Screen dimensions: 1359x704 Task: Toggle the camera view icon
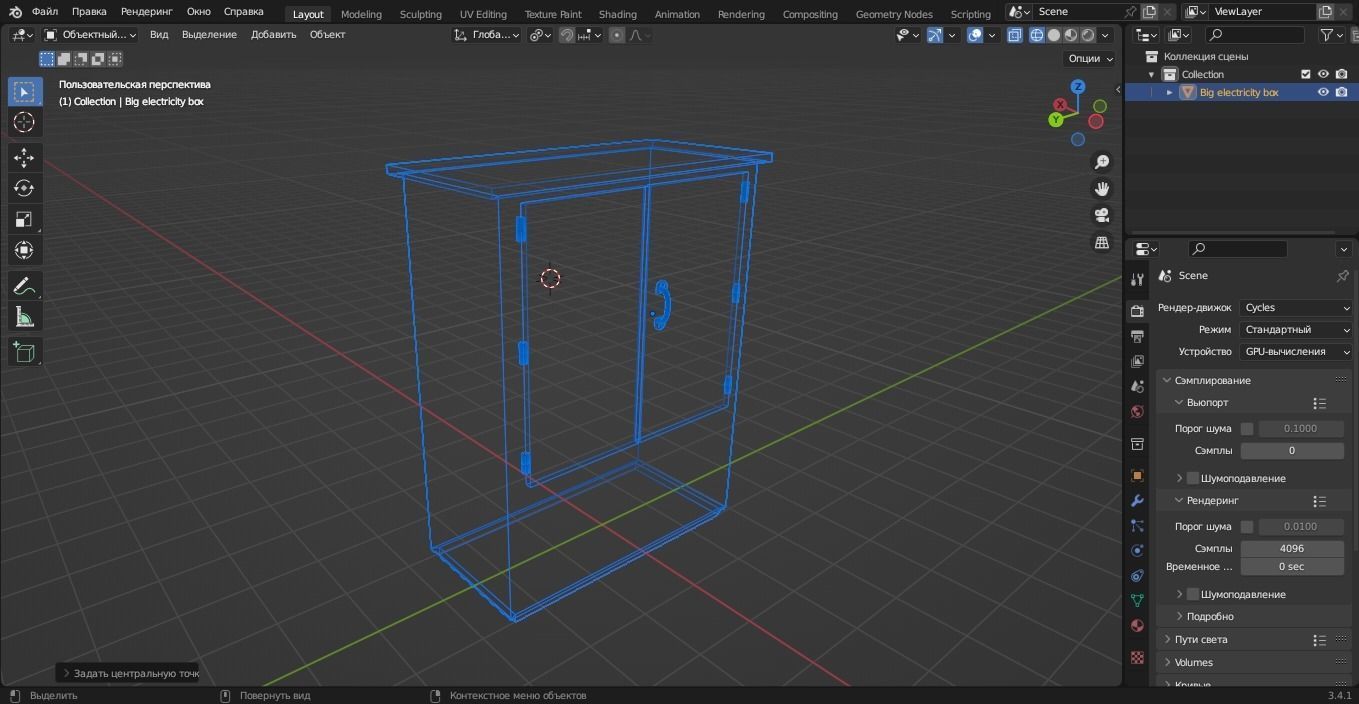1102,216
